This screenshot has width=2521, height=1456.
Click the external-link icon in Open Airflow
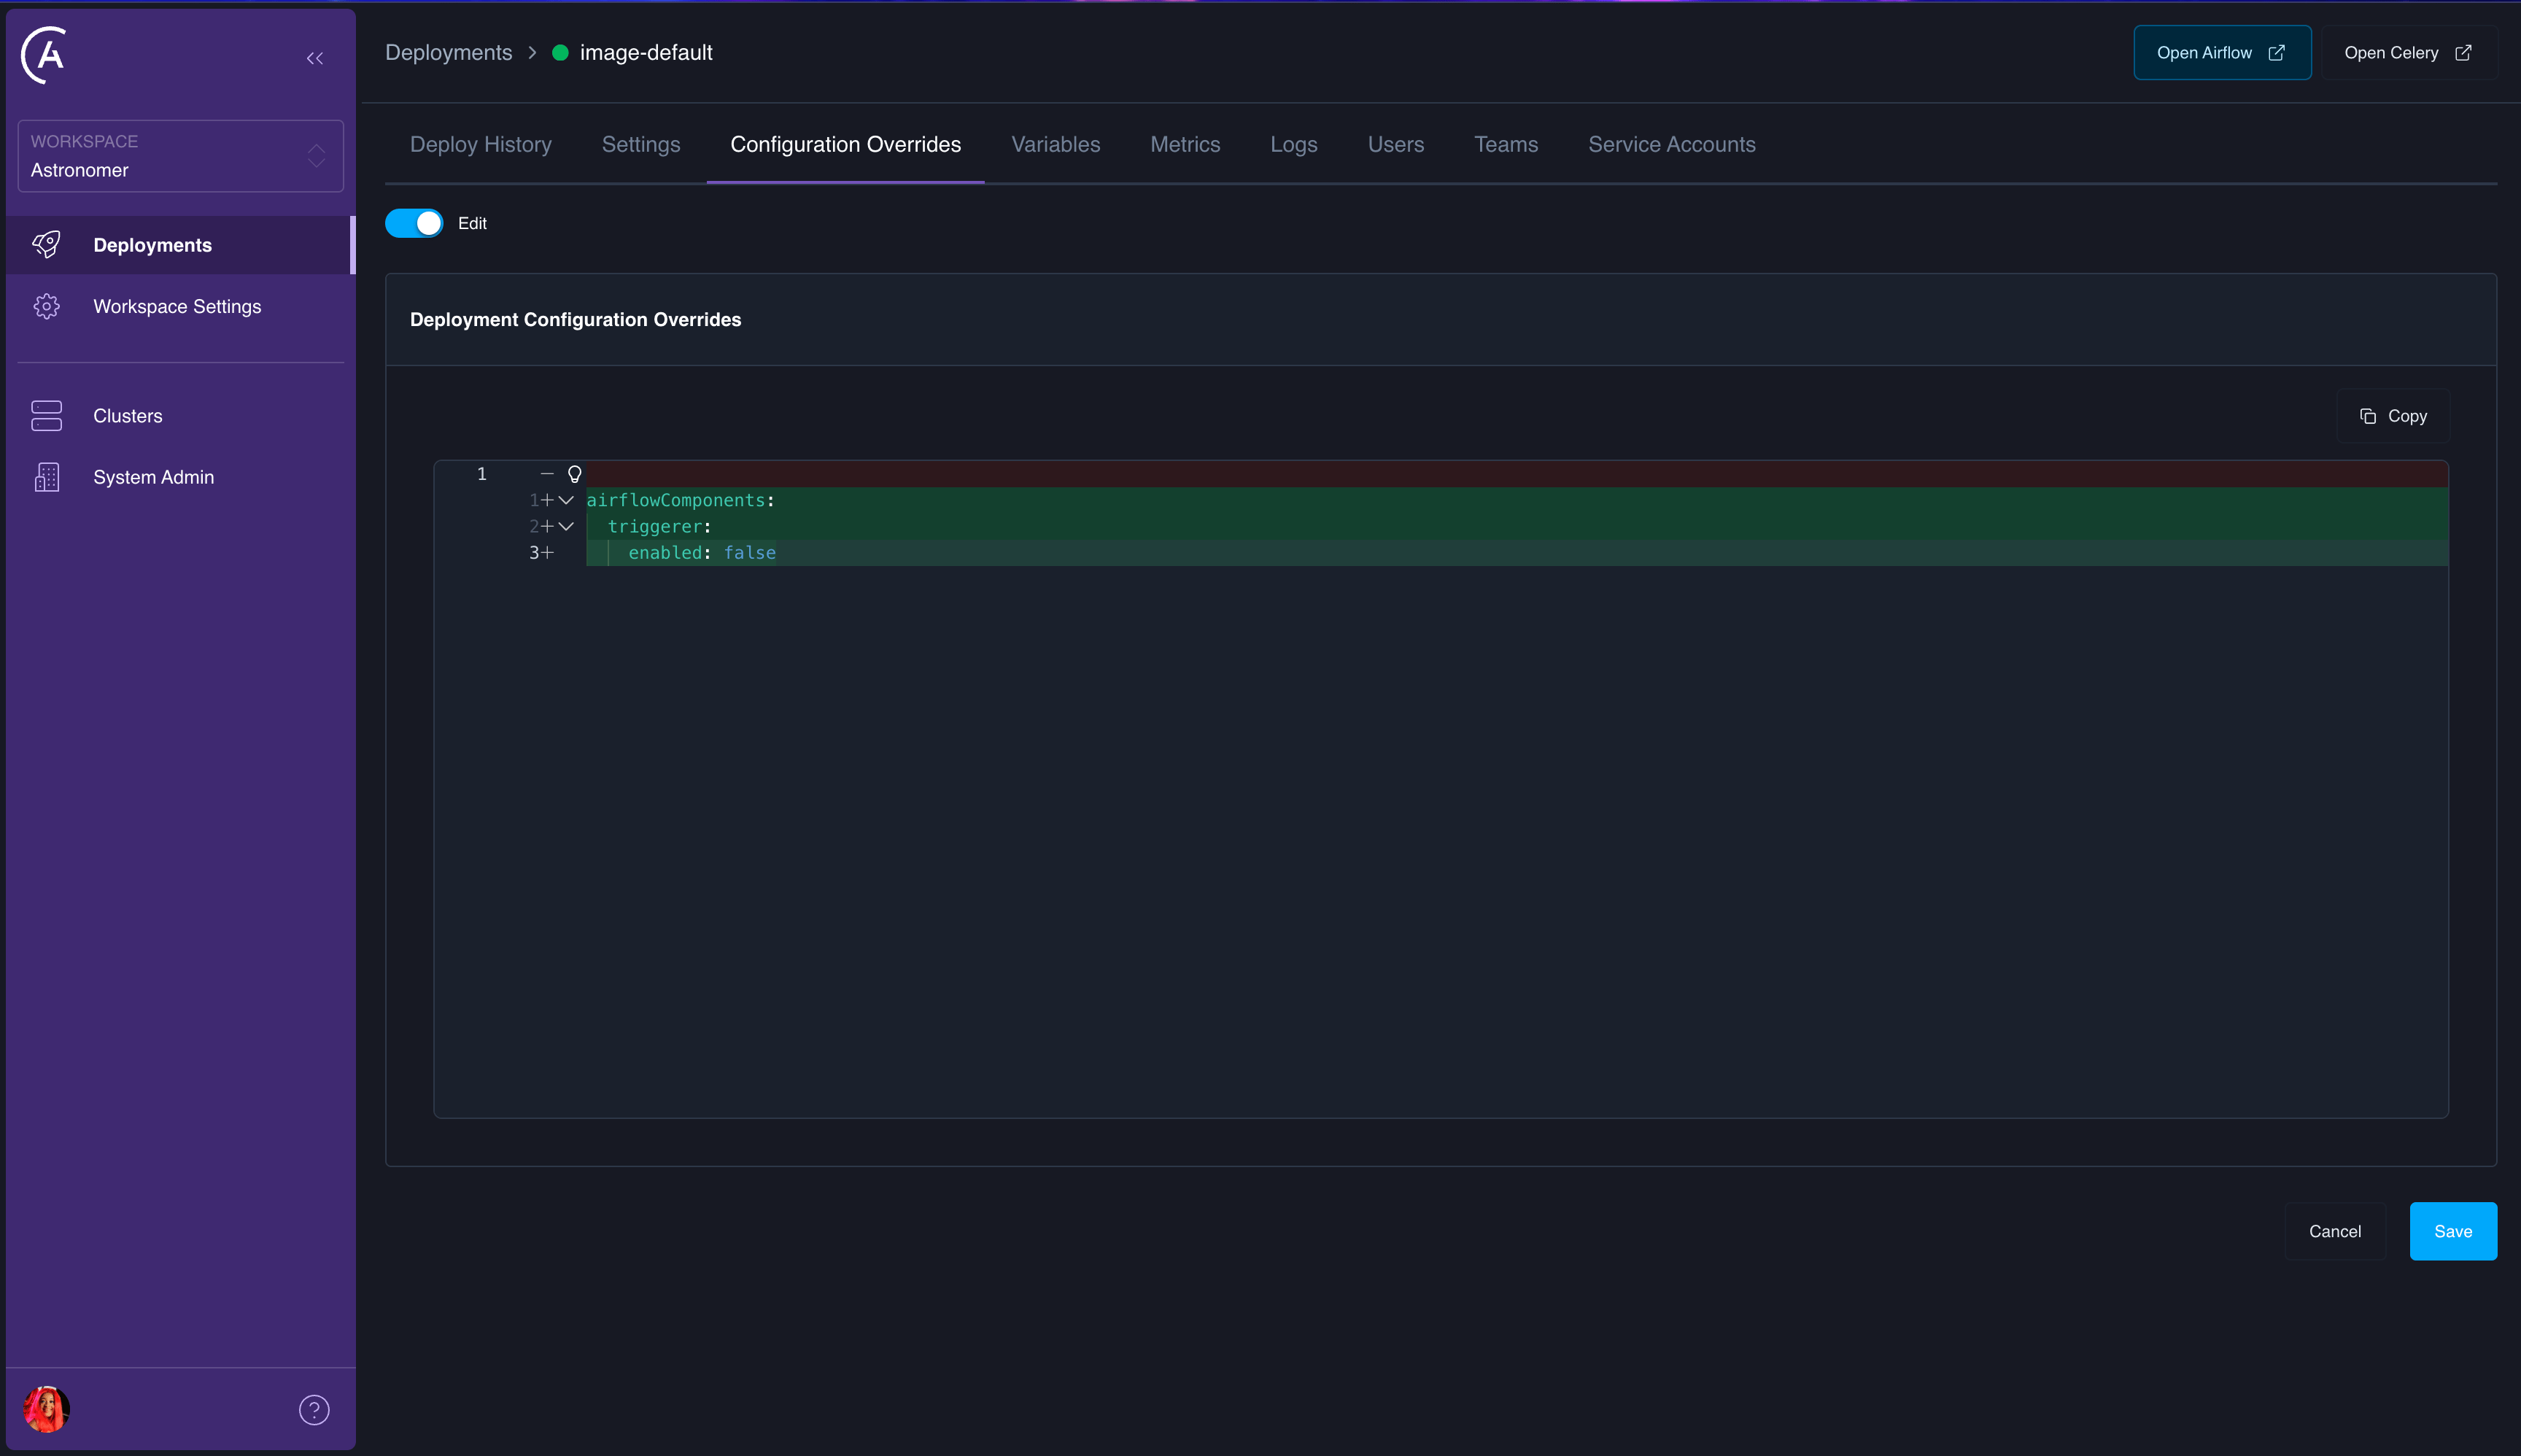[x=2277, y=53]
